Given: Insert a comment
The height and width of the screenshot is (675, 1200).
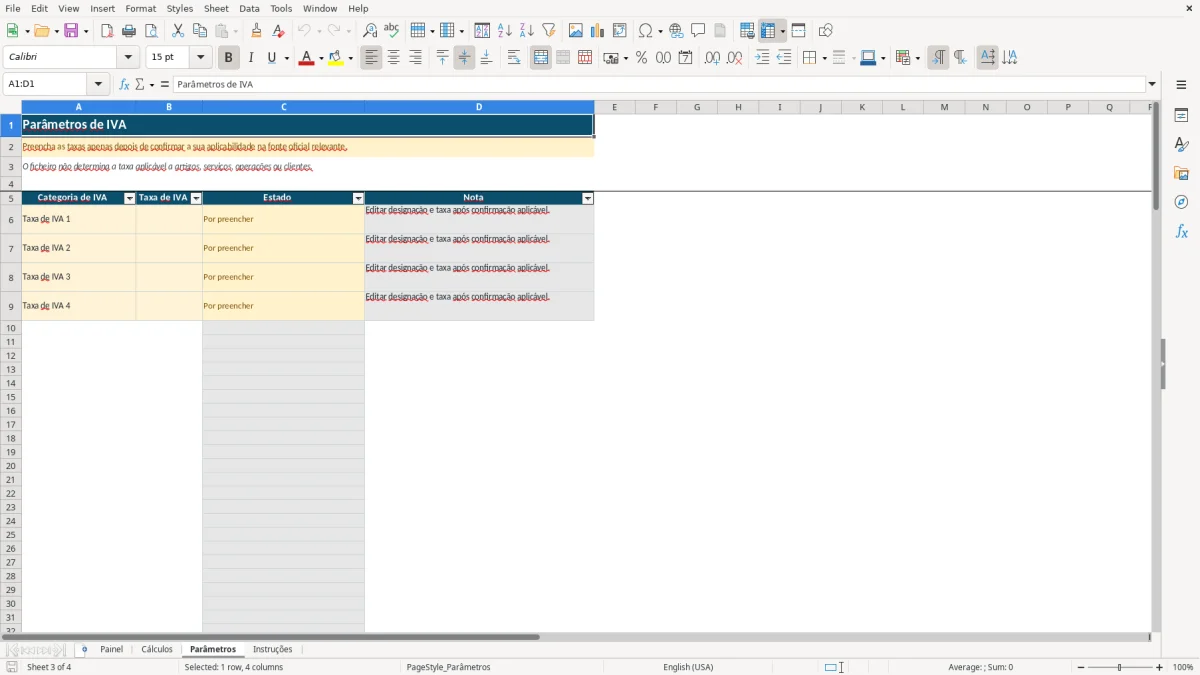Looking at the screenshot, I should (699, 31).
